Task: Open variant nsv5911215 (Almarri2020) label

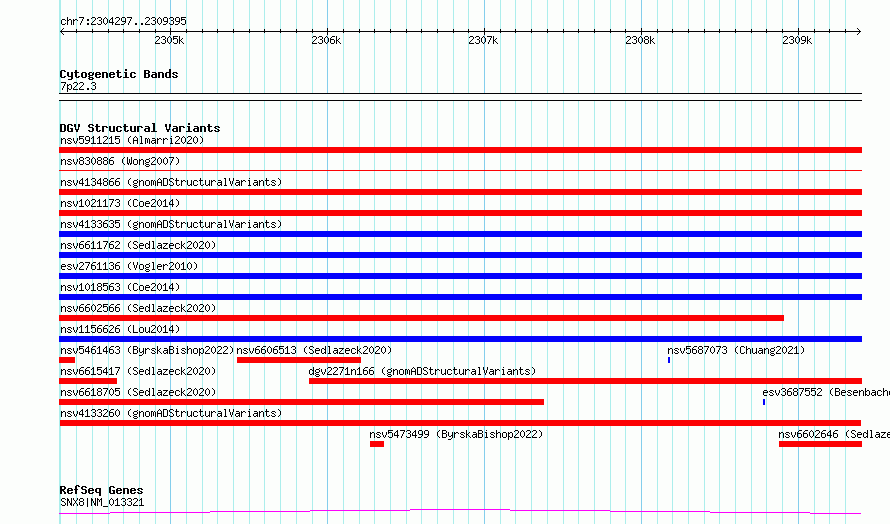Action: (x=132, y=140)
